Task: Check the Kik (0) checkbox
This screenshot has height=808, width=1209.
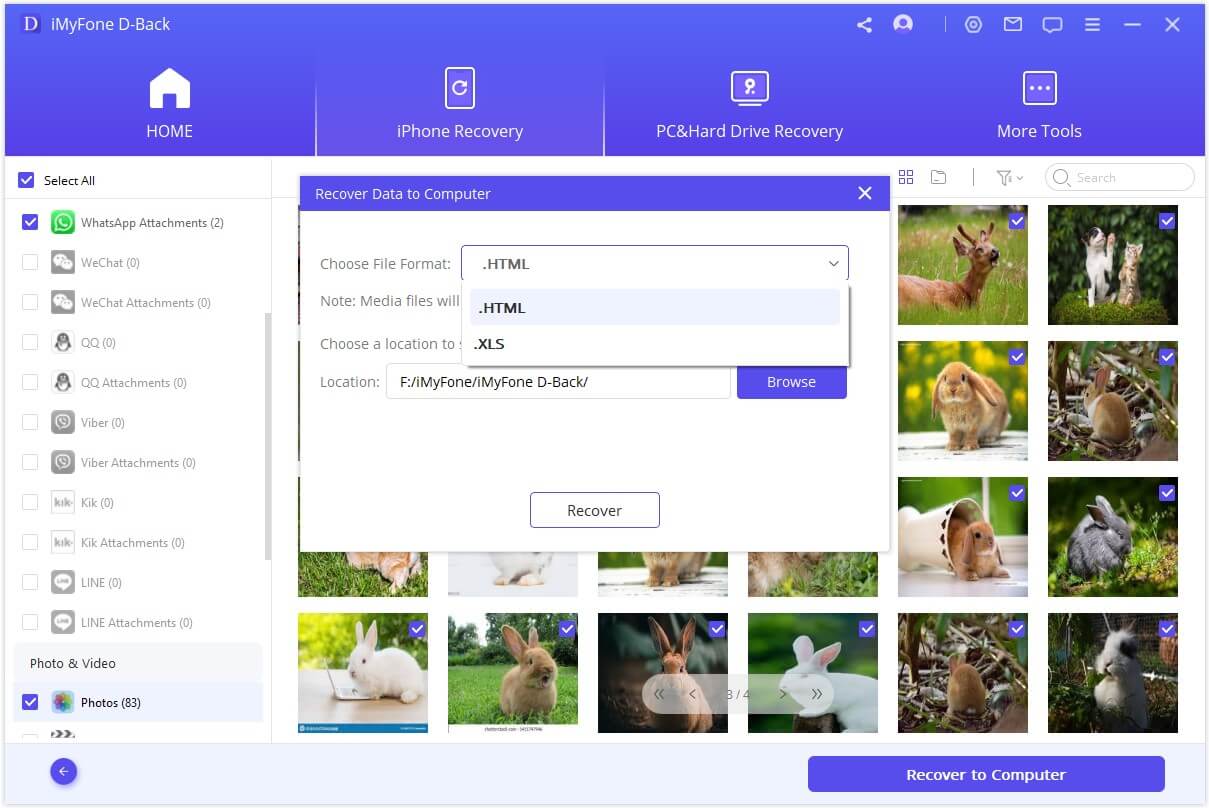Action: (x=30, y=502)
